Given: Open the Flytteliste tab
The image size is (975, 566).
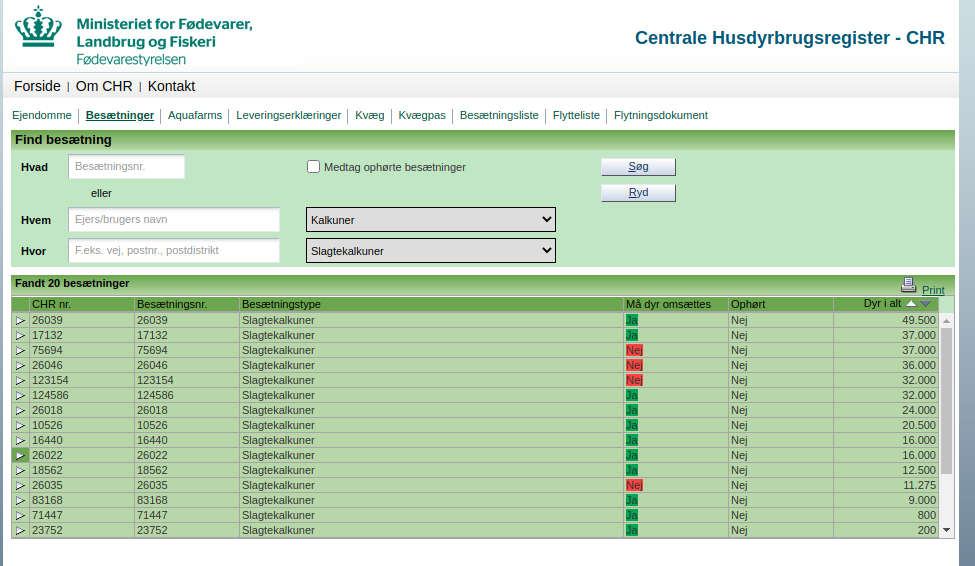Looking at the screenshot, I should pyautogui.click(x=576, y=115).
